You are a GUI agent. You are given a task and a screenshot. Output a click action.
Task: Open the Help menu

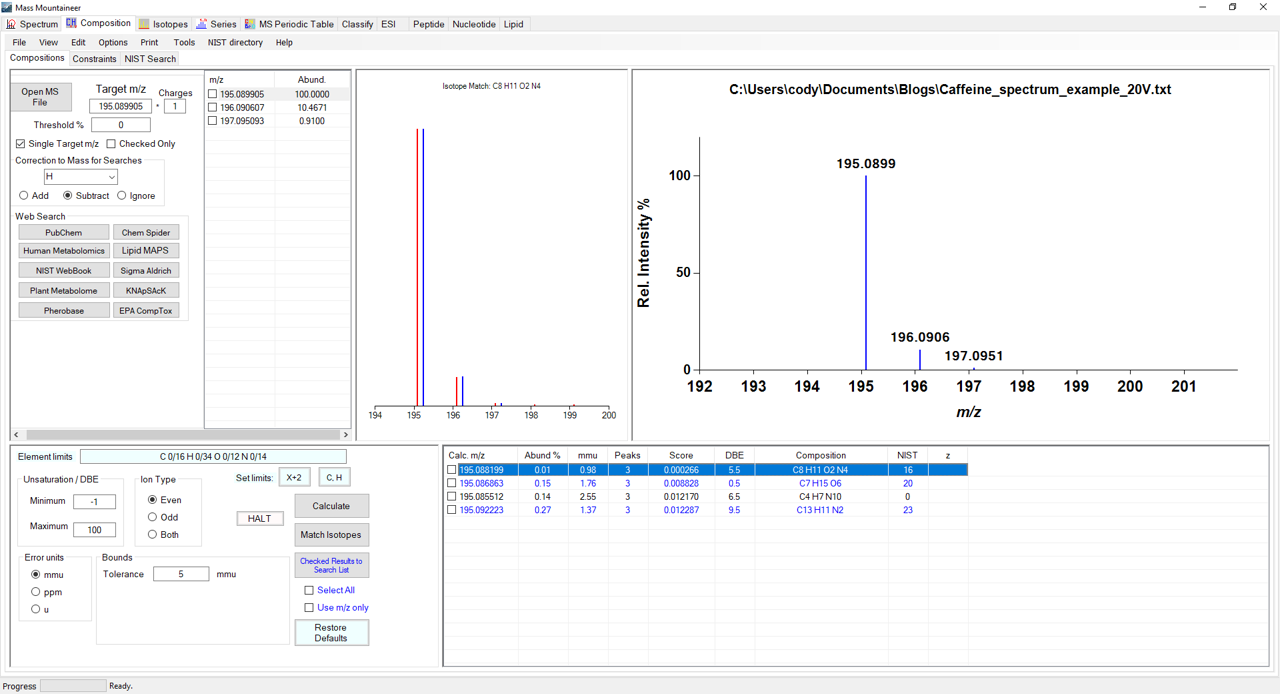[x=284, y=42]
